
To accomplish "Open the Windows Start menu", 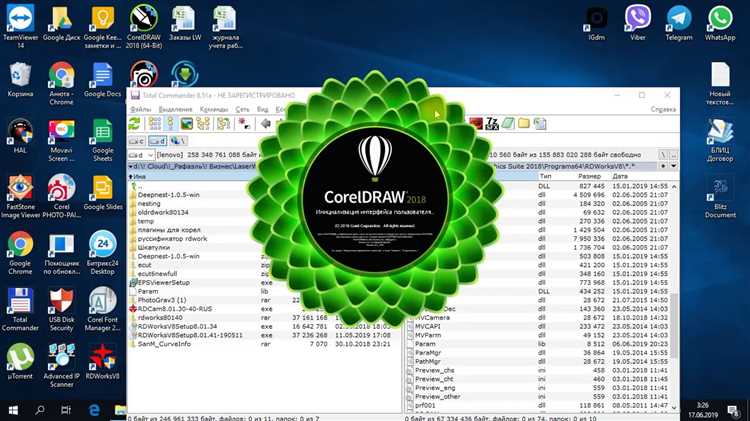I will [x=13, y=410].
